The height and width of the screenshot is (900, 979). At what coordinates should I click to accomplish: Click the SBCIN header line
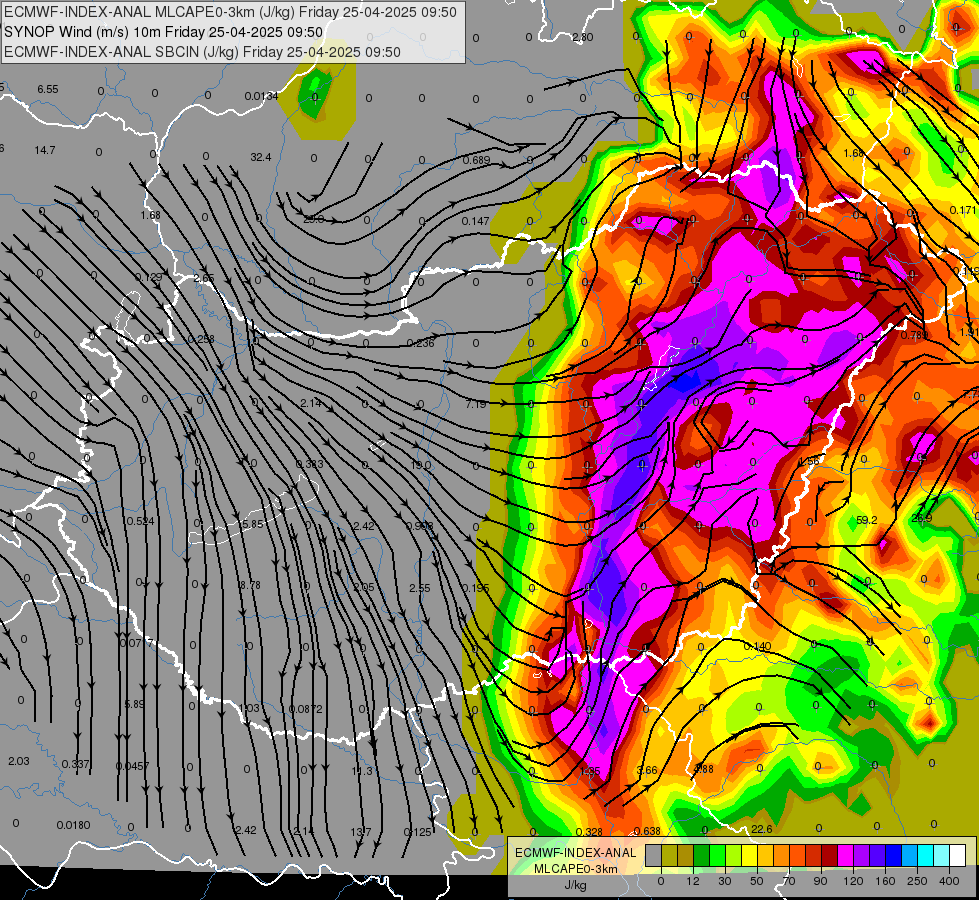(x=202, y=52)
